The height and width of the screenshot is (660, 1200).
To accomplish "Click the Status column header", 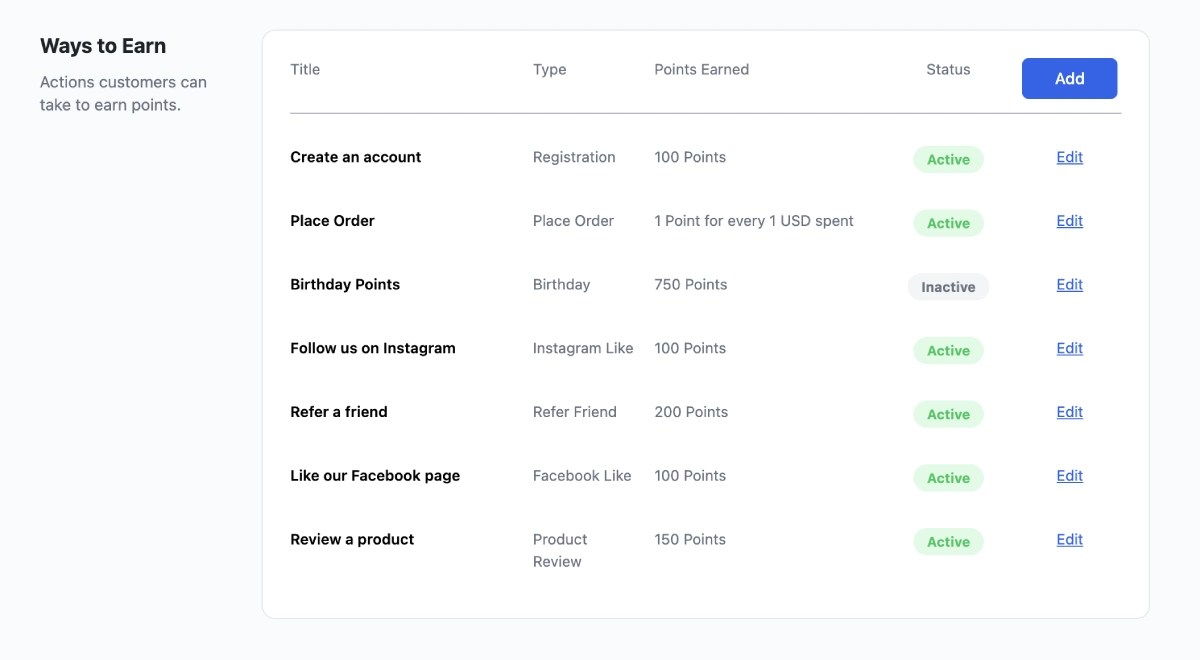I will (948, 69).
